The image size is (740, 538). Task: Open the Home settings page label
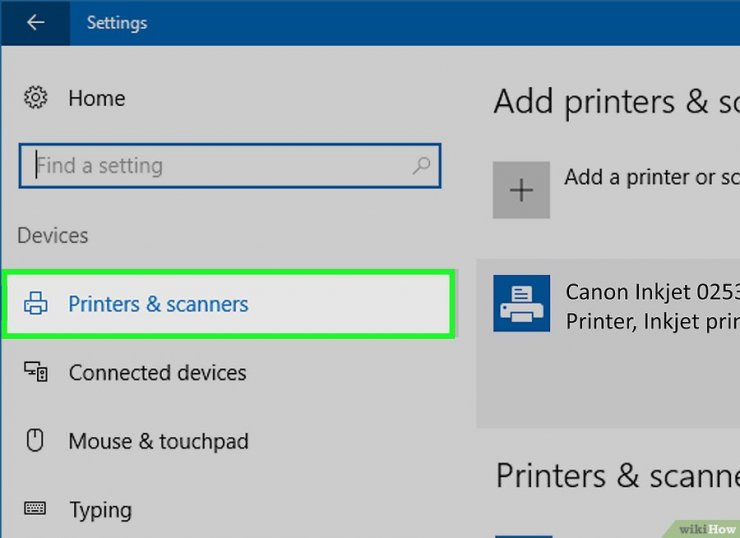click(97, 98)
